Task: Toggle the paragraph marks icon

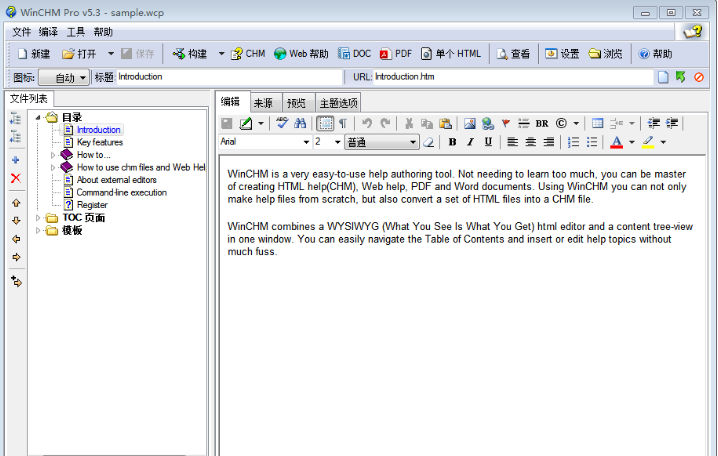Action: coord(343,123)
